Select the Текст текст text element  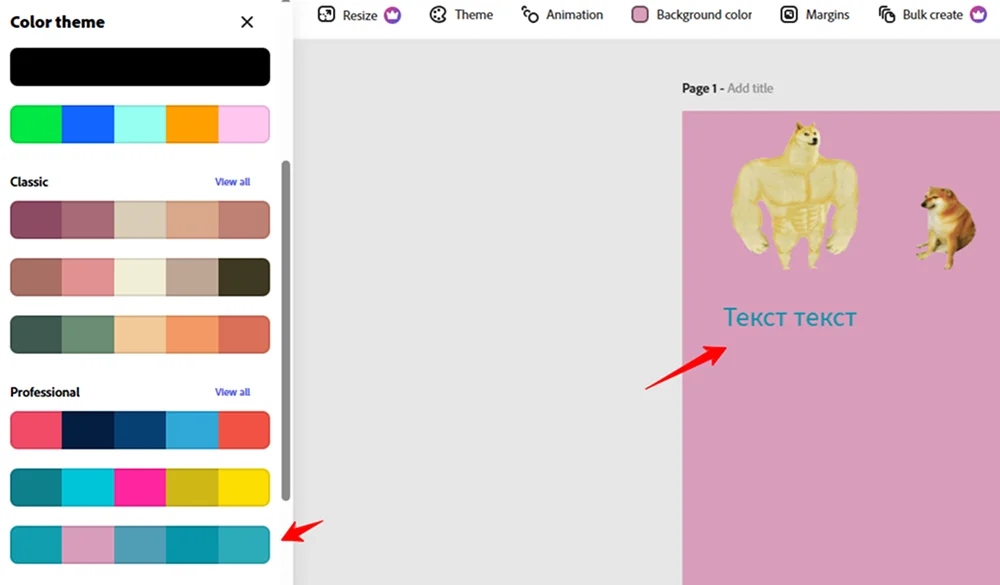click(790, 317)
